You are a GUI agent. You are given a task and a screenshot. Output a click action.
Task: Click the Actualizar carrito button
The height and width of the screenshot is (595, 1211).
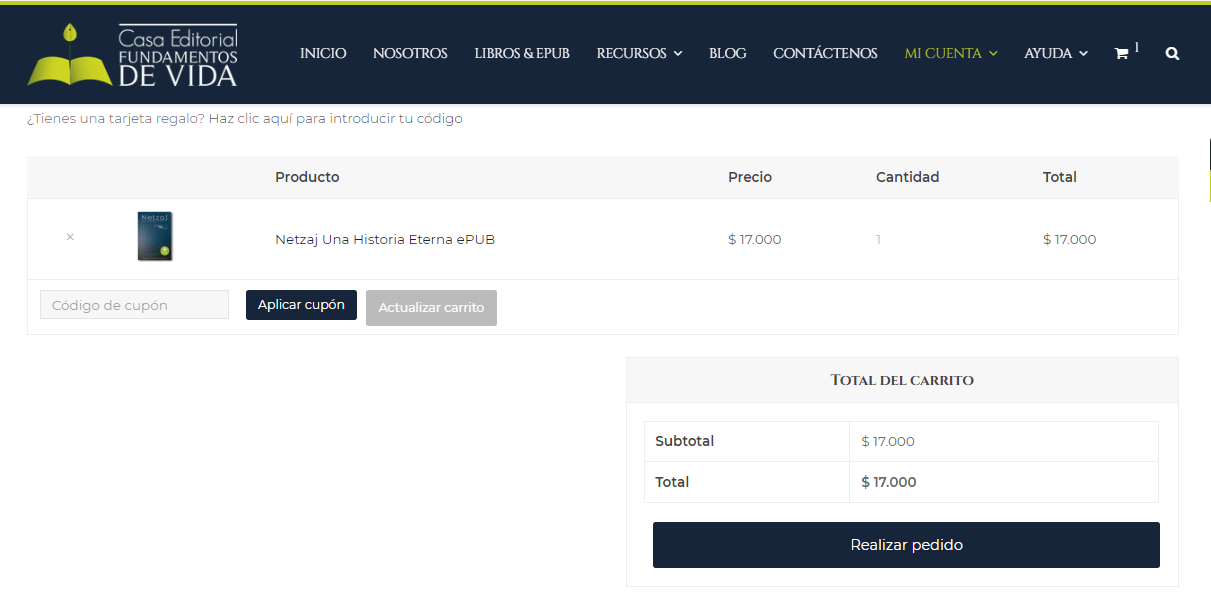point(431,308)
